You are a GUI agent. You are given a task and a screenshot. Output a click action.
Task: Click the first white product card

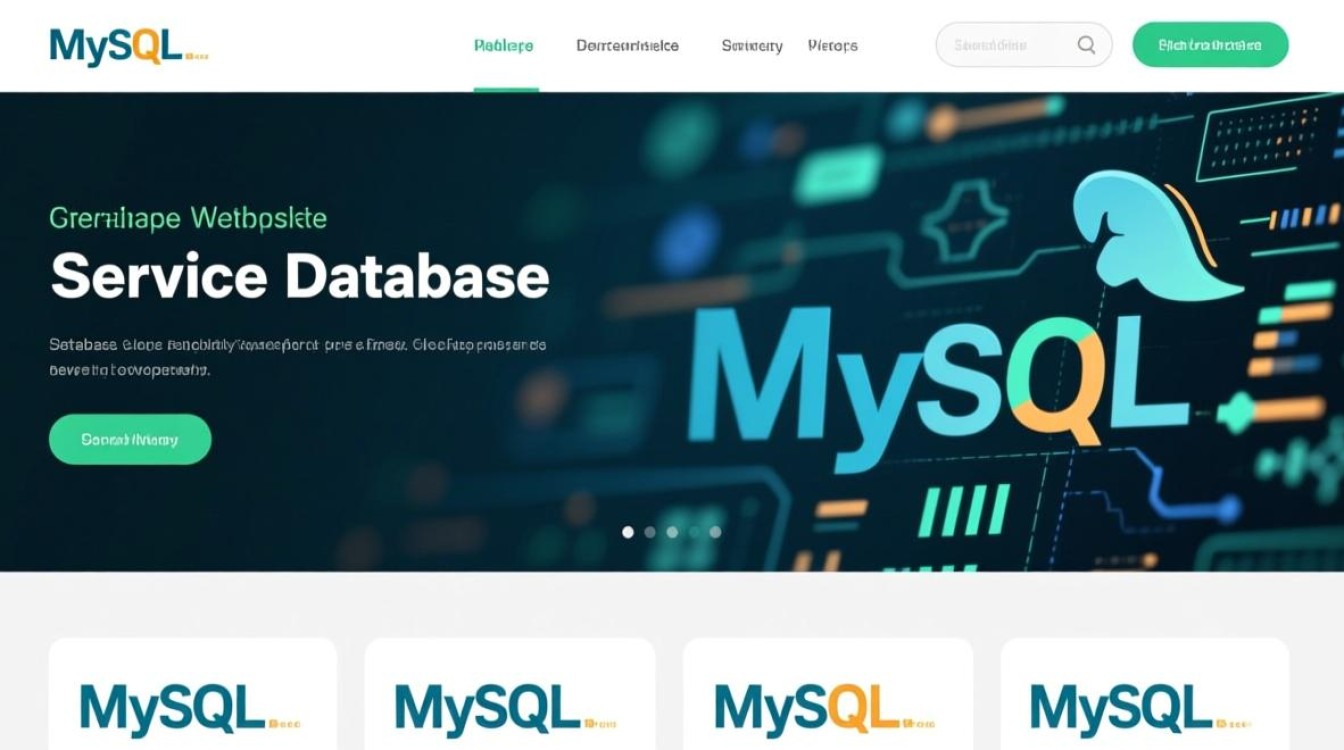pos(193,695)
